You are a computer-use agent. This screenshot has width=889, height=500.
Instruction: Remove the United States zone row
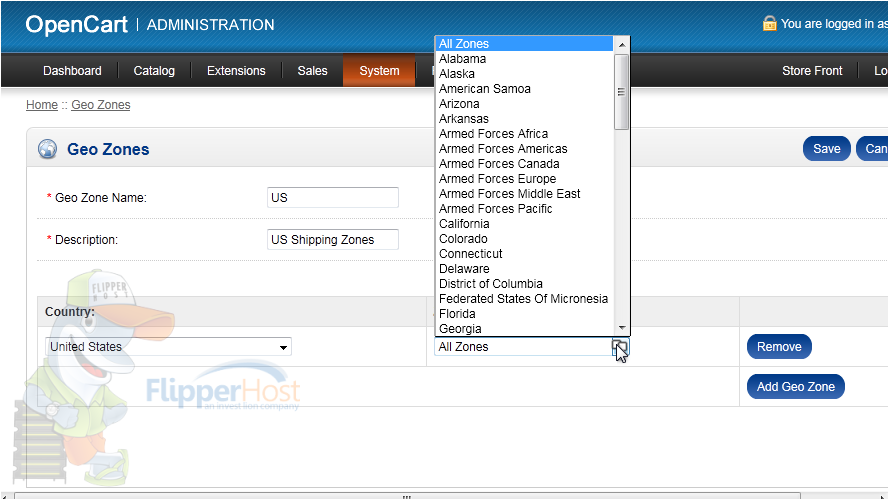tap(779, 346)
